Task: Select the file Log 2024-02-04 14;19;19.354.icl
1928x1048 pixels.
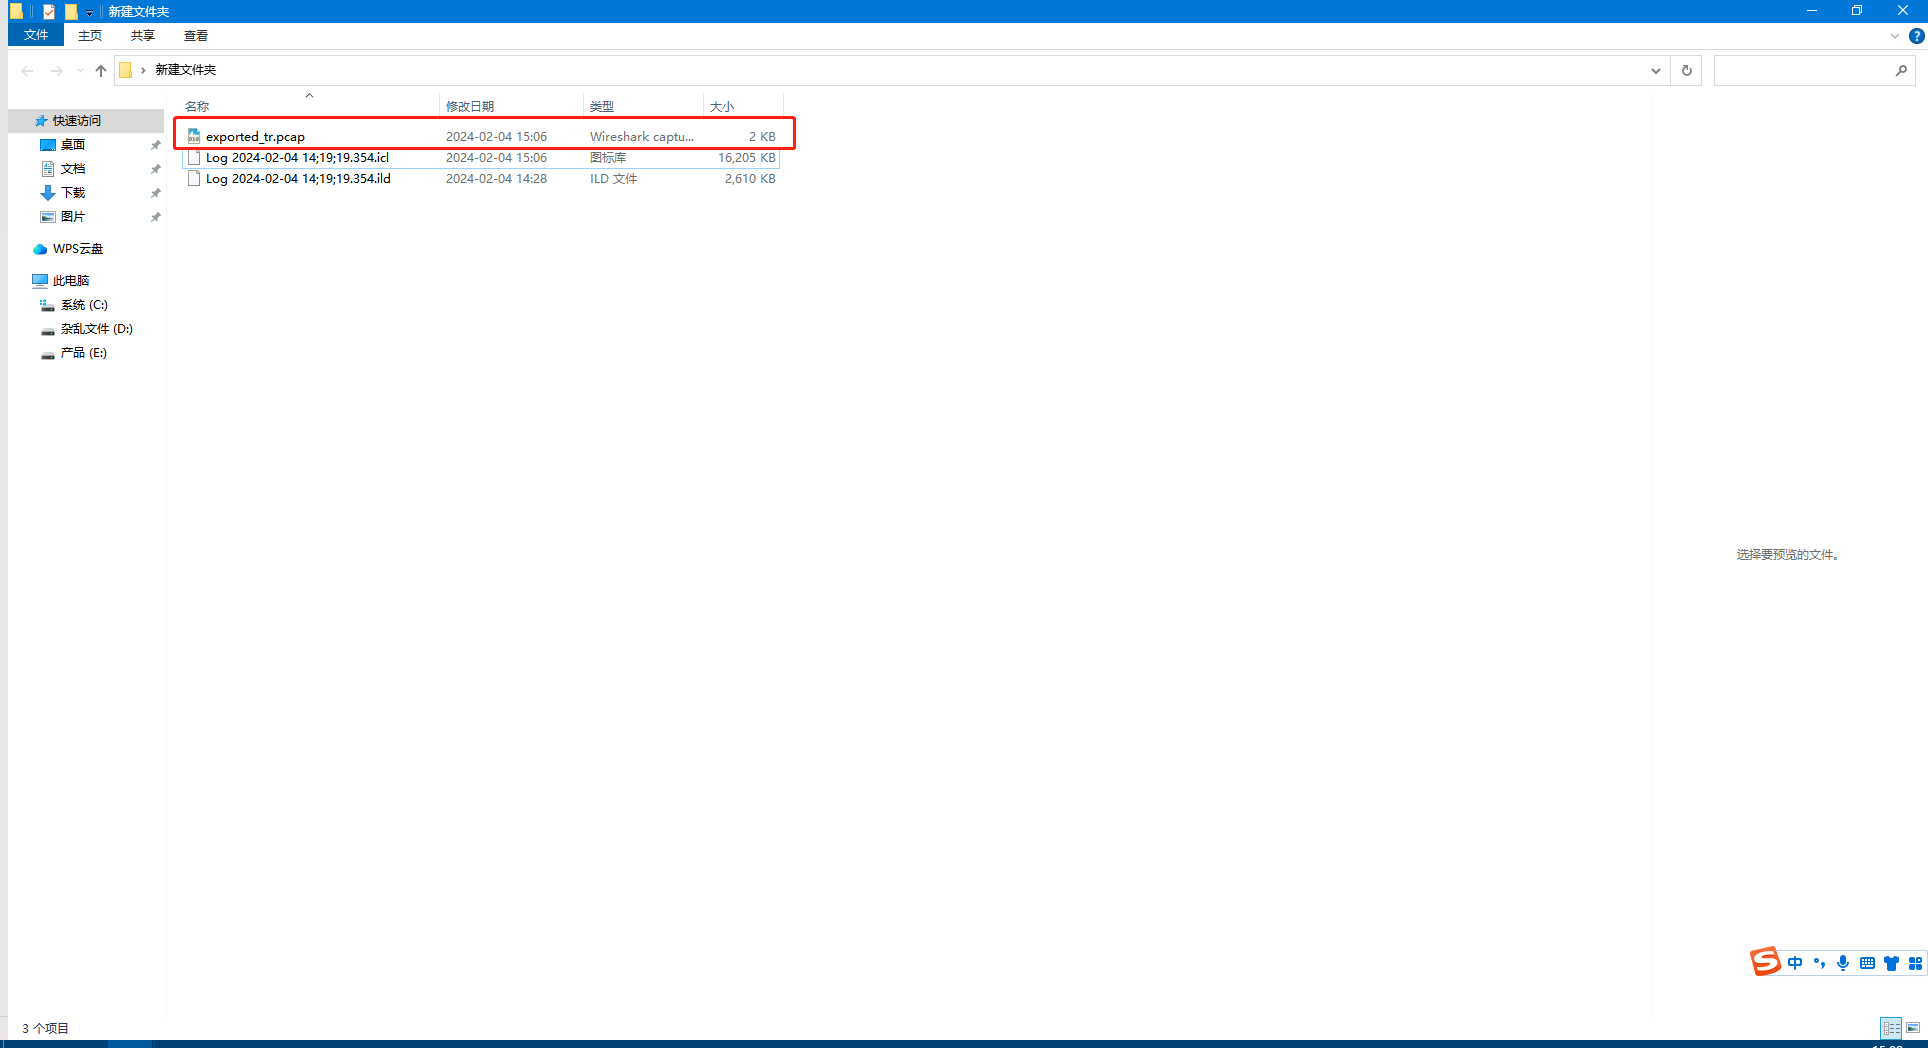Action: click(481, 158)
